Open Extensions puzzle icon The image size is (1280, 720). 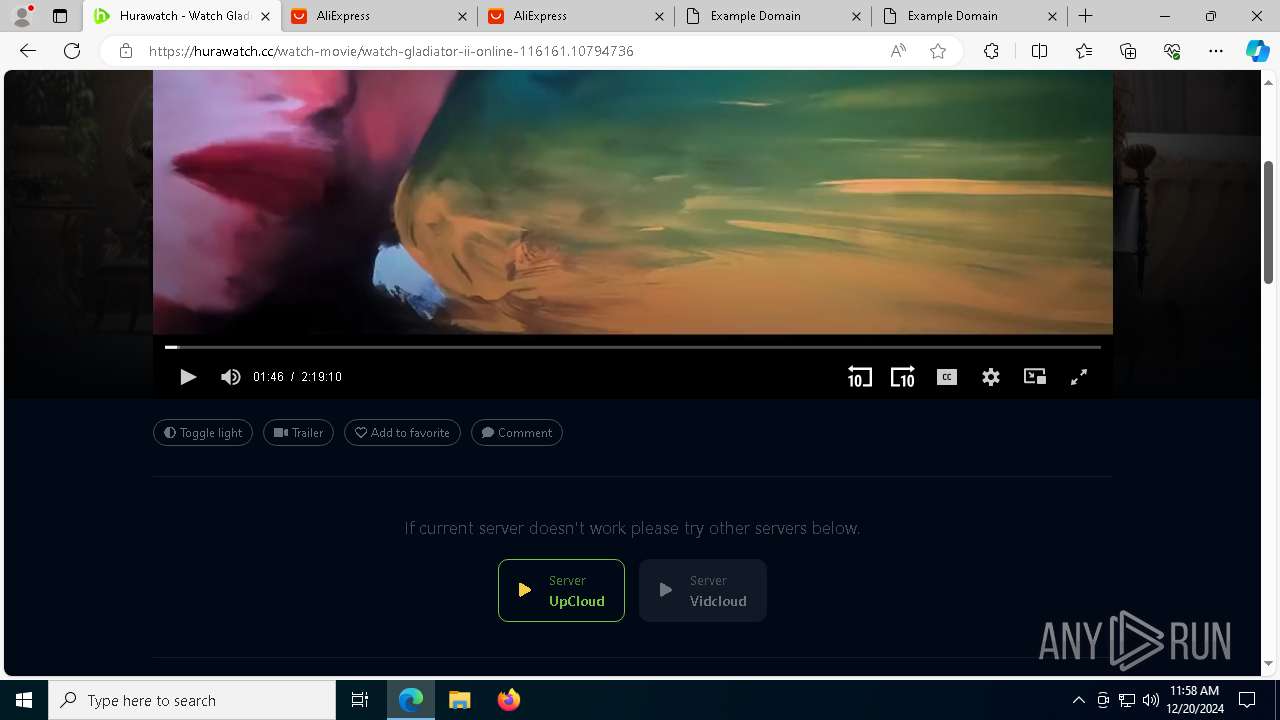click(991, 51)
